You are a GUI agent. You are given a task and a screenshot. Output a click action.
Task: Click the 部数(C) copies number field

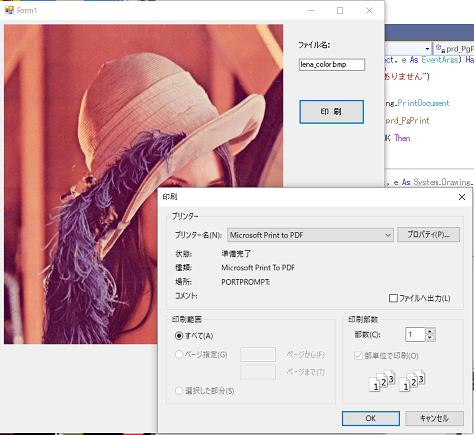[x=415, y=334]
